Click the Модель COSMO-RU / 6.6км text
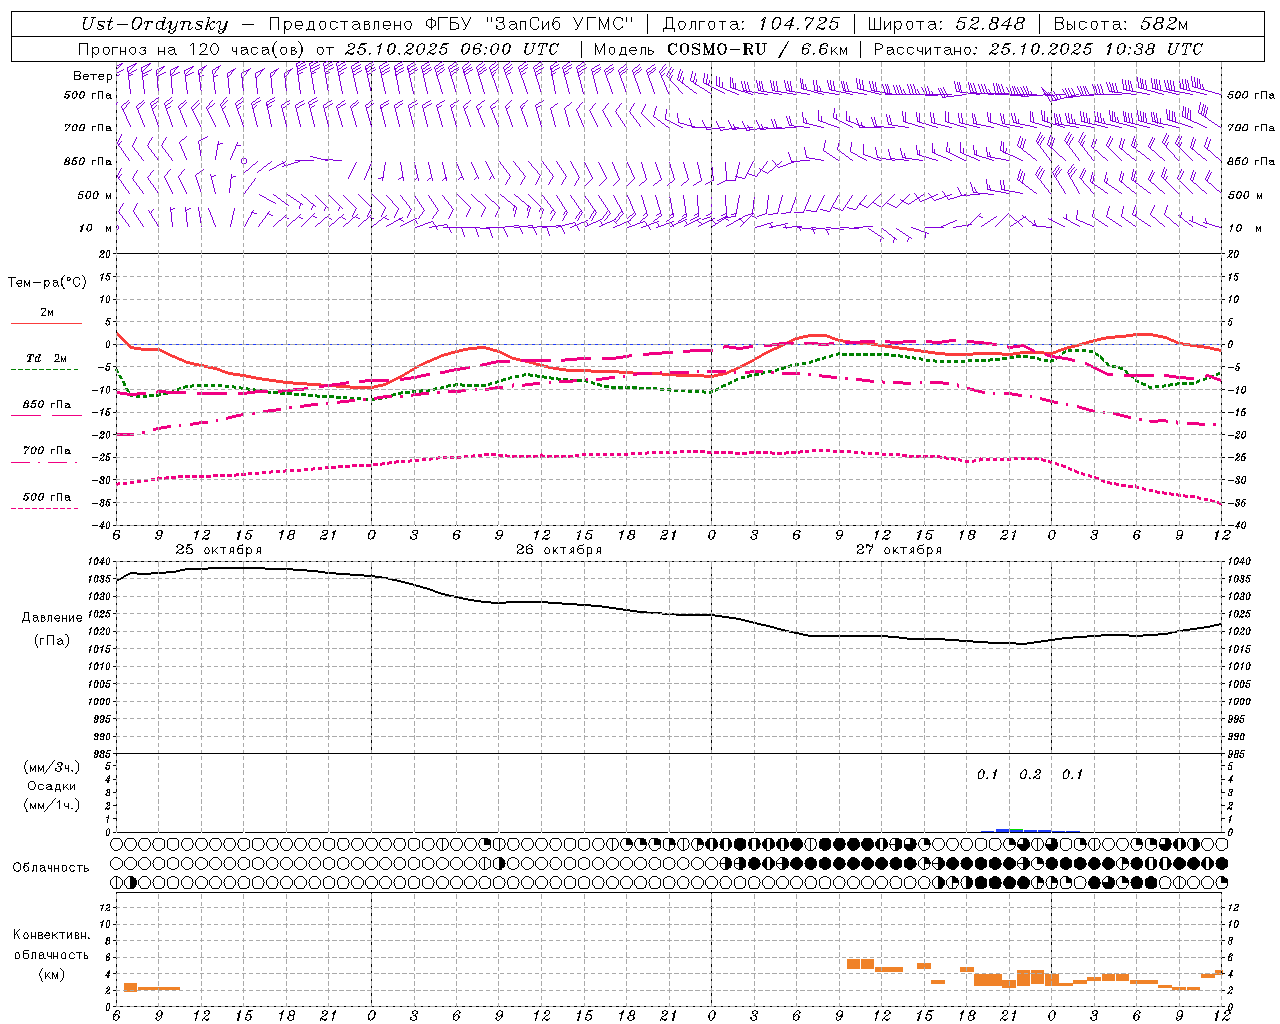The height and width of the screenshot is (1024, 1280). click(x=720, y=49)
